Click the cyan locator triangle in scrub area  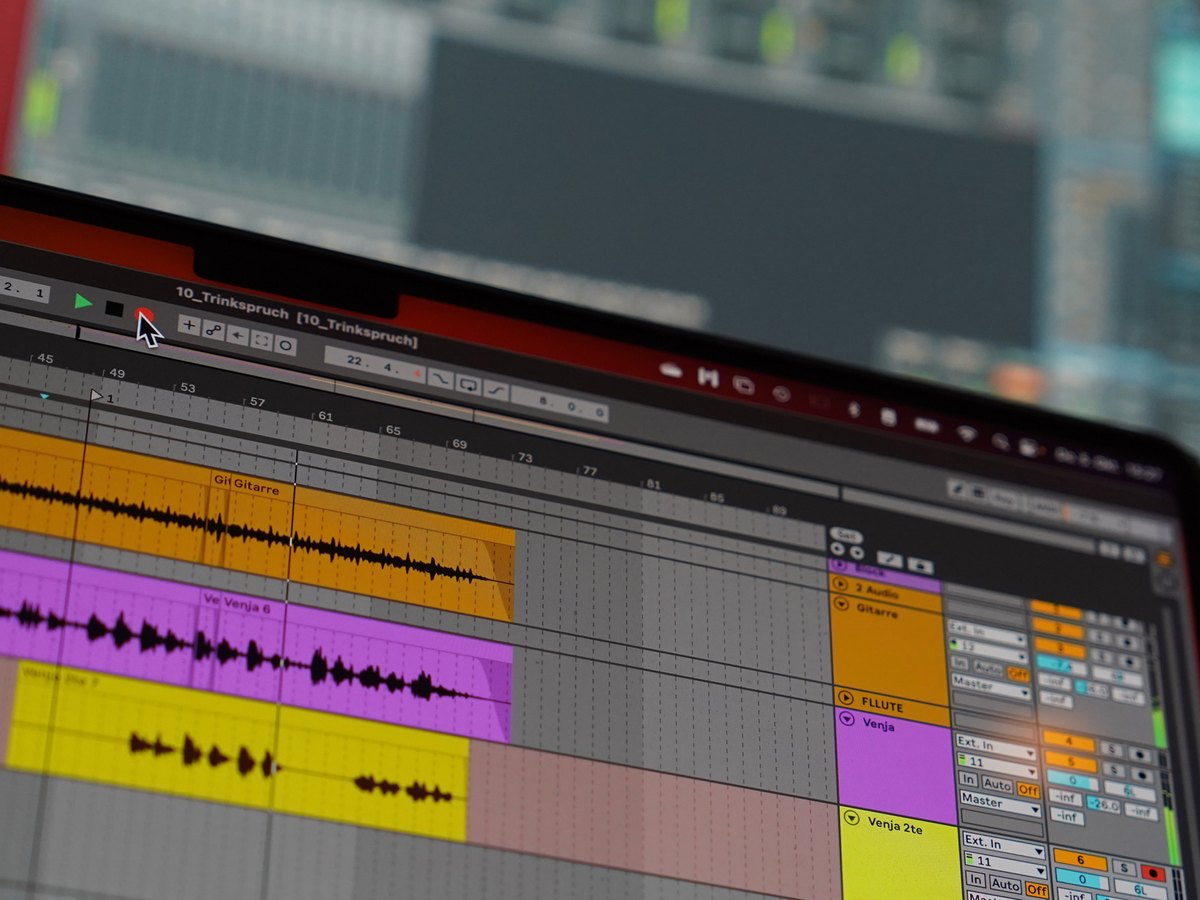[x=44, y=397]
